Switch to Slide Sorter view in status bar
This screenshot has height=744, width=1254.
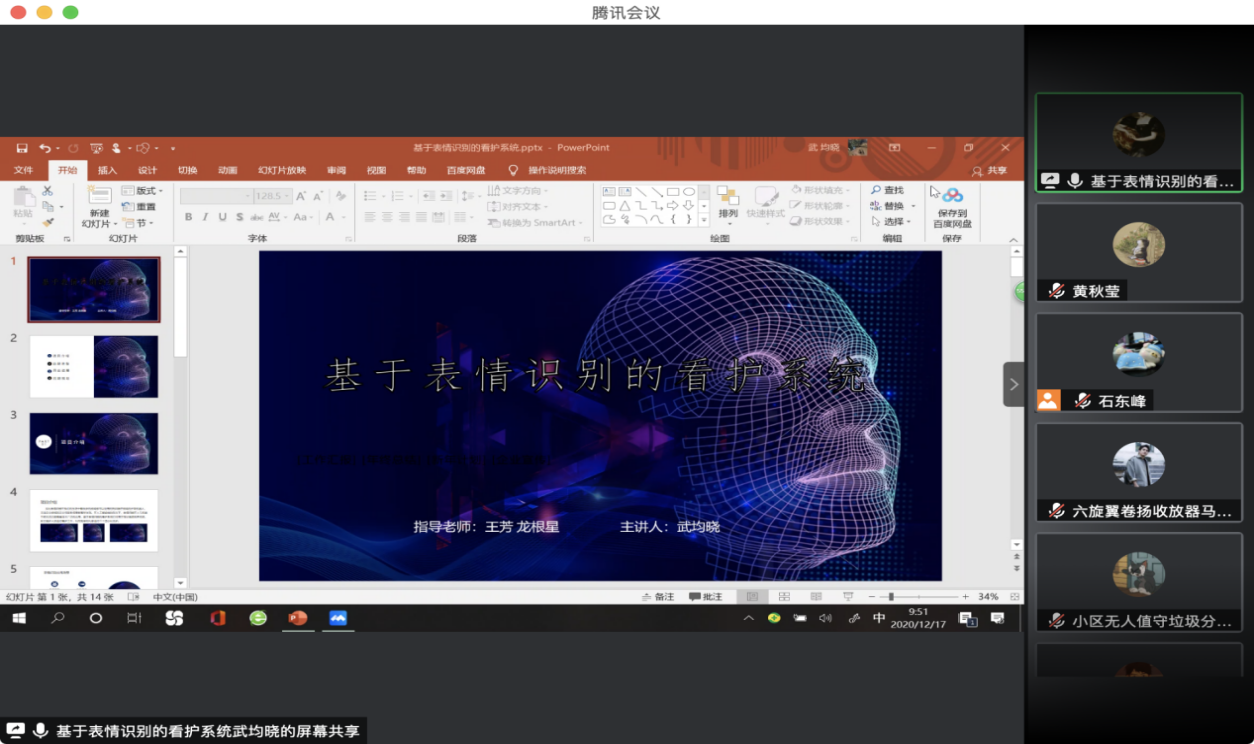(784, 596)
